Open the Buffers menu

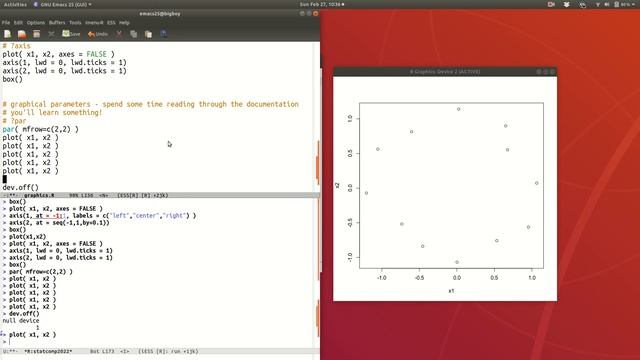[x=57, y=23]
